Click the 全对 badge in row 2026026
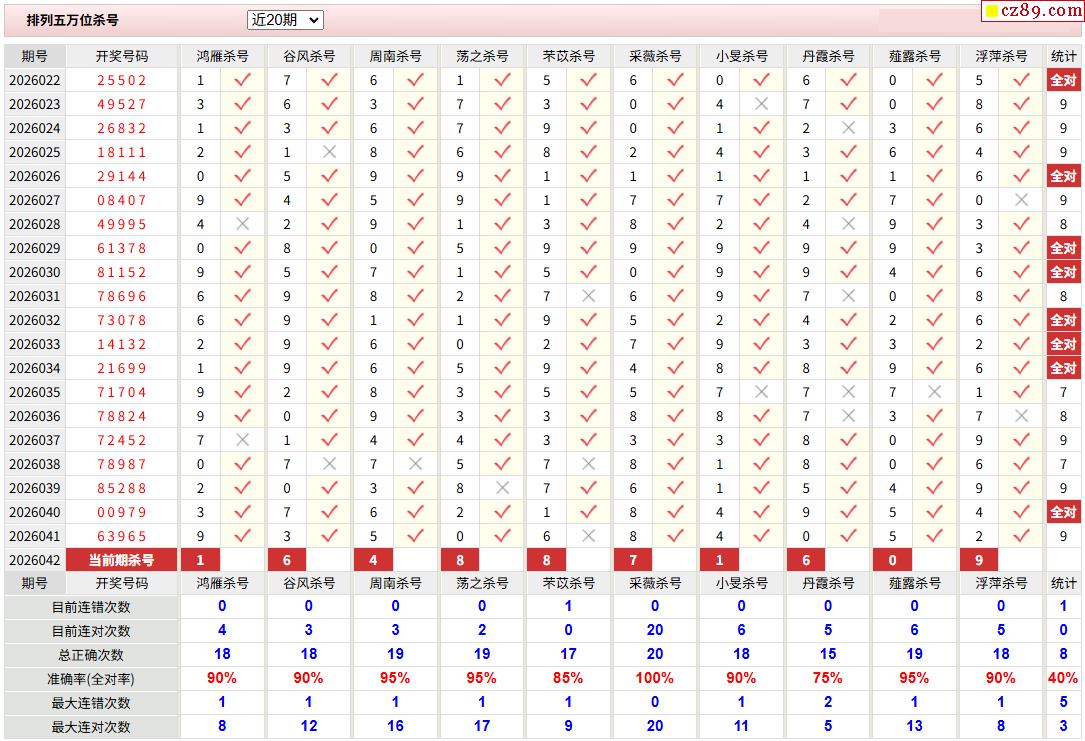This screenshot has width=1085, height=741. [1064, 176]
